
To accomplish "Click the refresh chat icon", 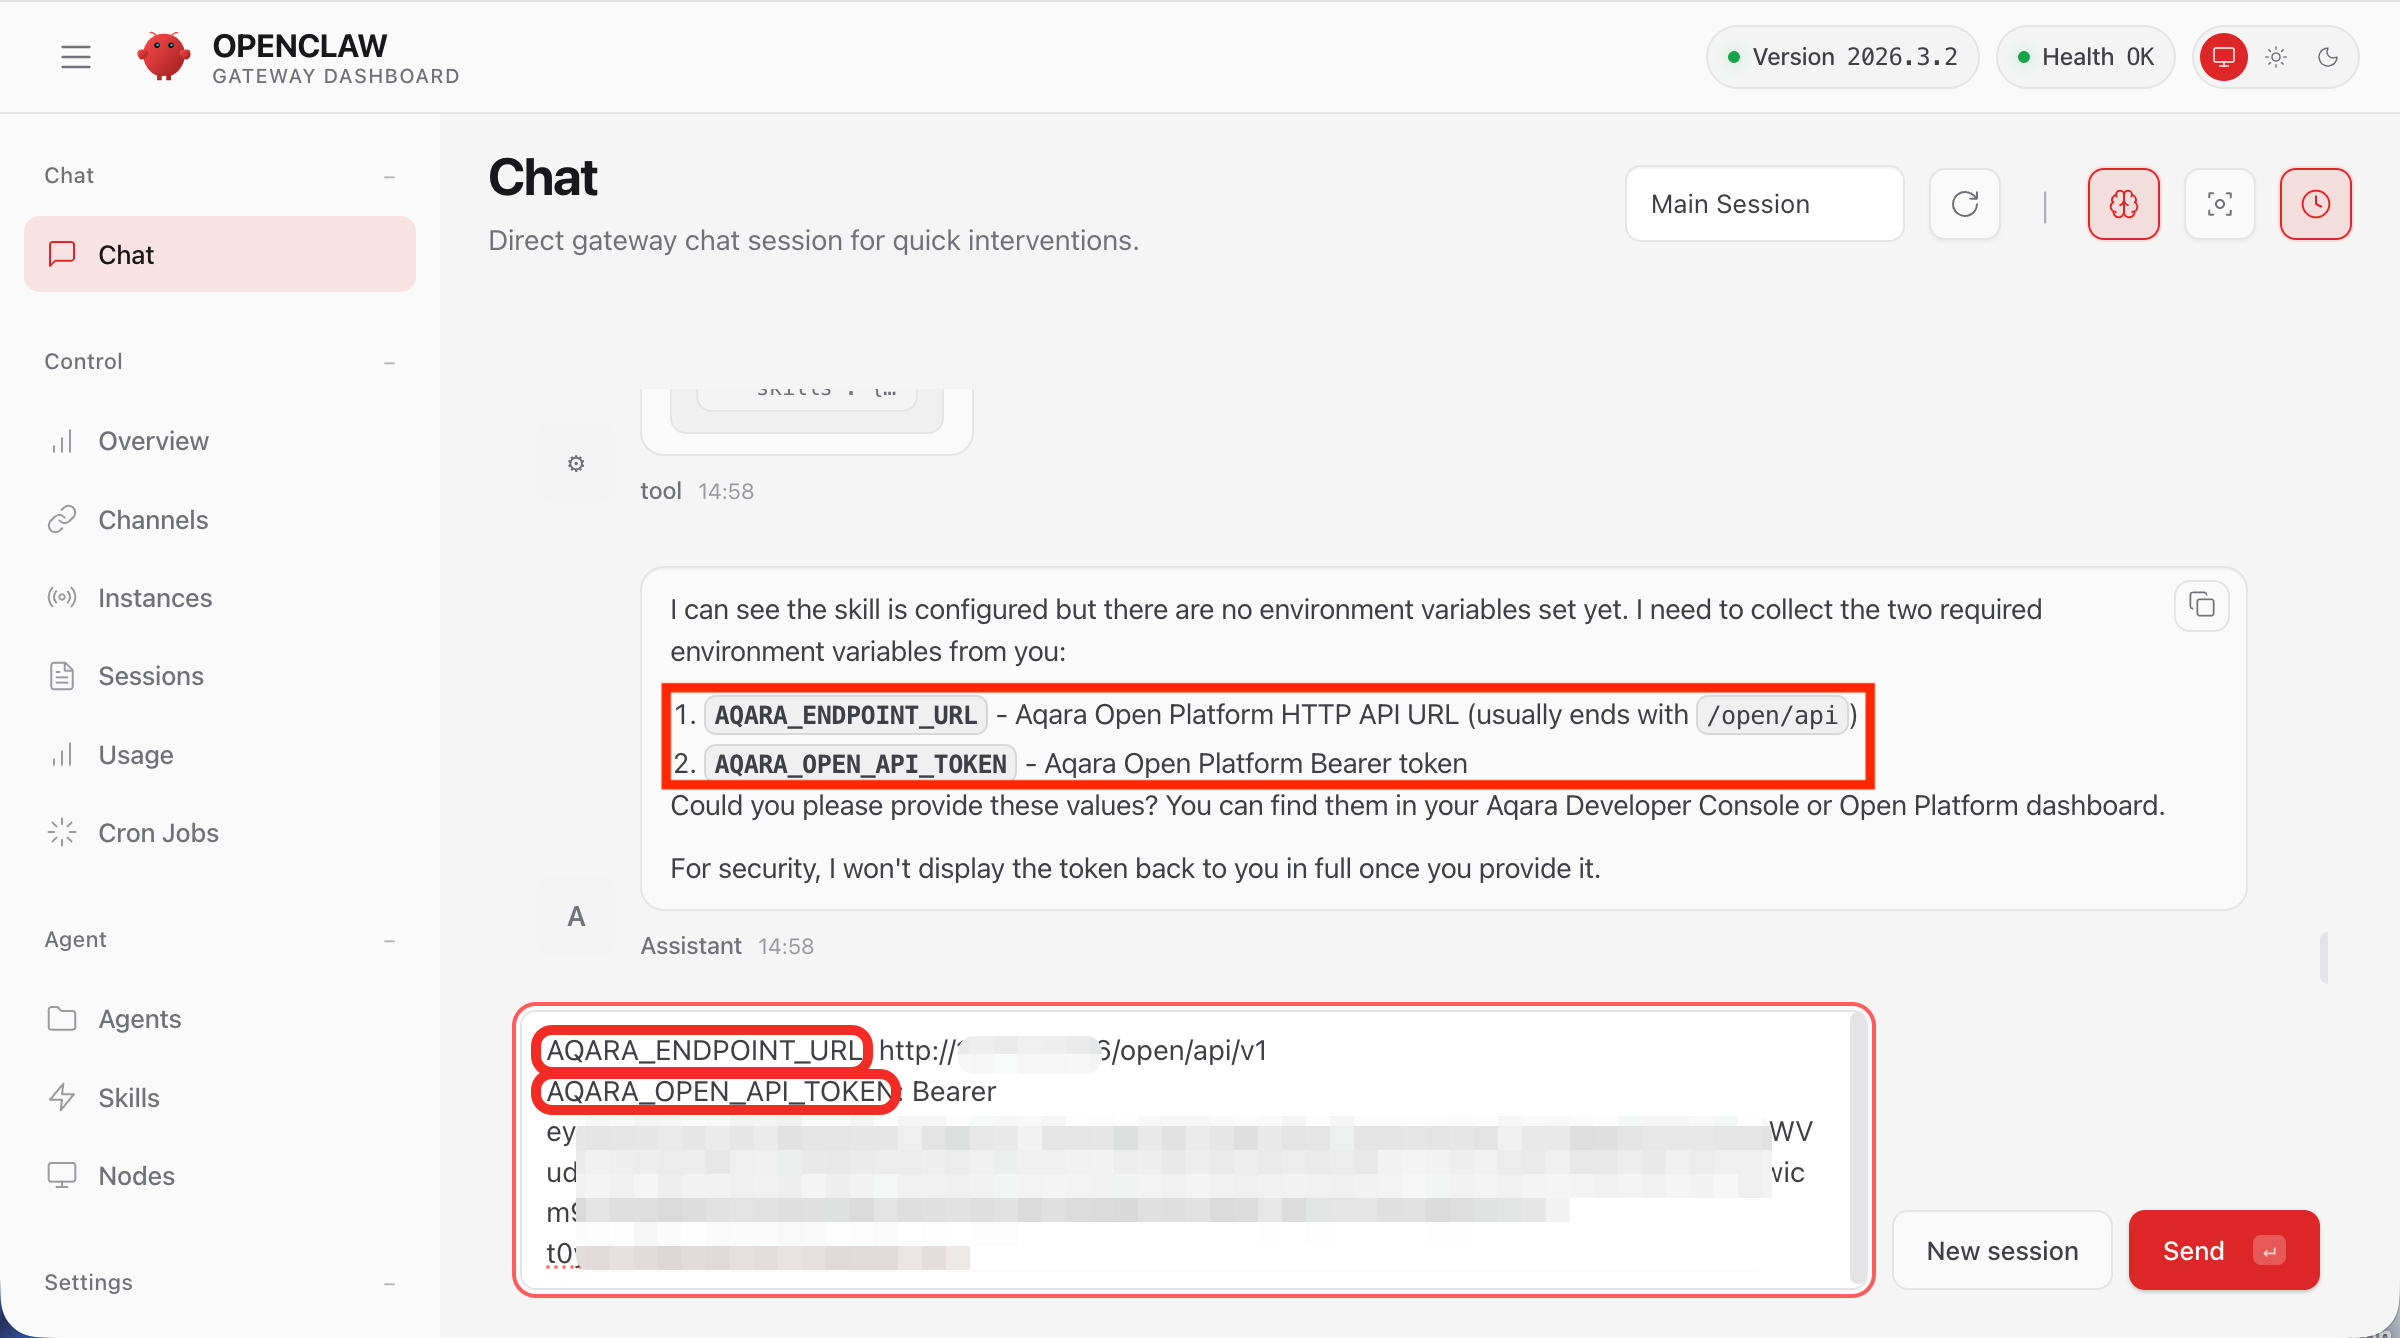I will click(x=1964, y=203).
